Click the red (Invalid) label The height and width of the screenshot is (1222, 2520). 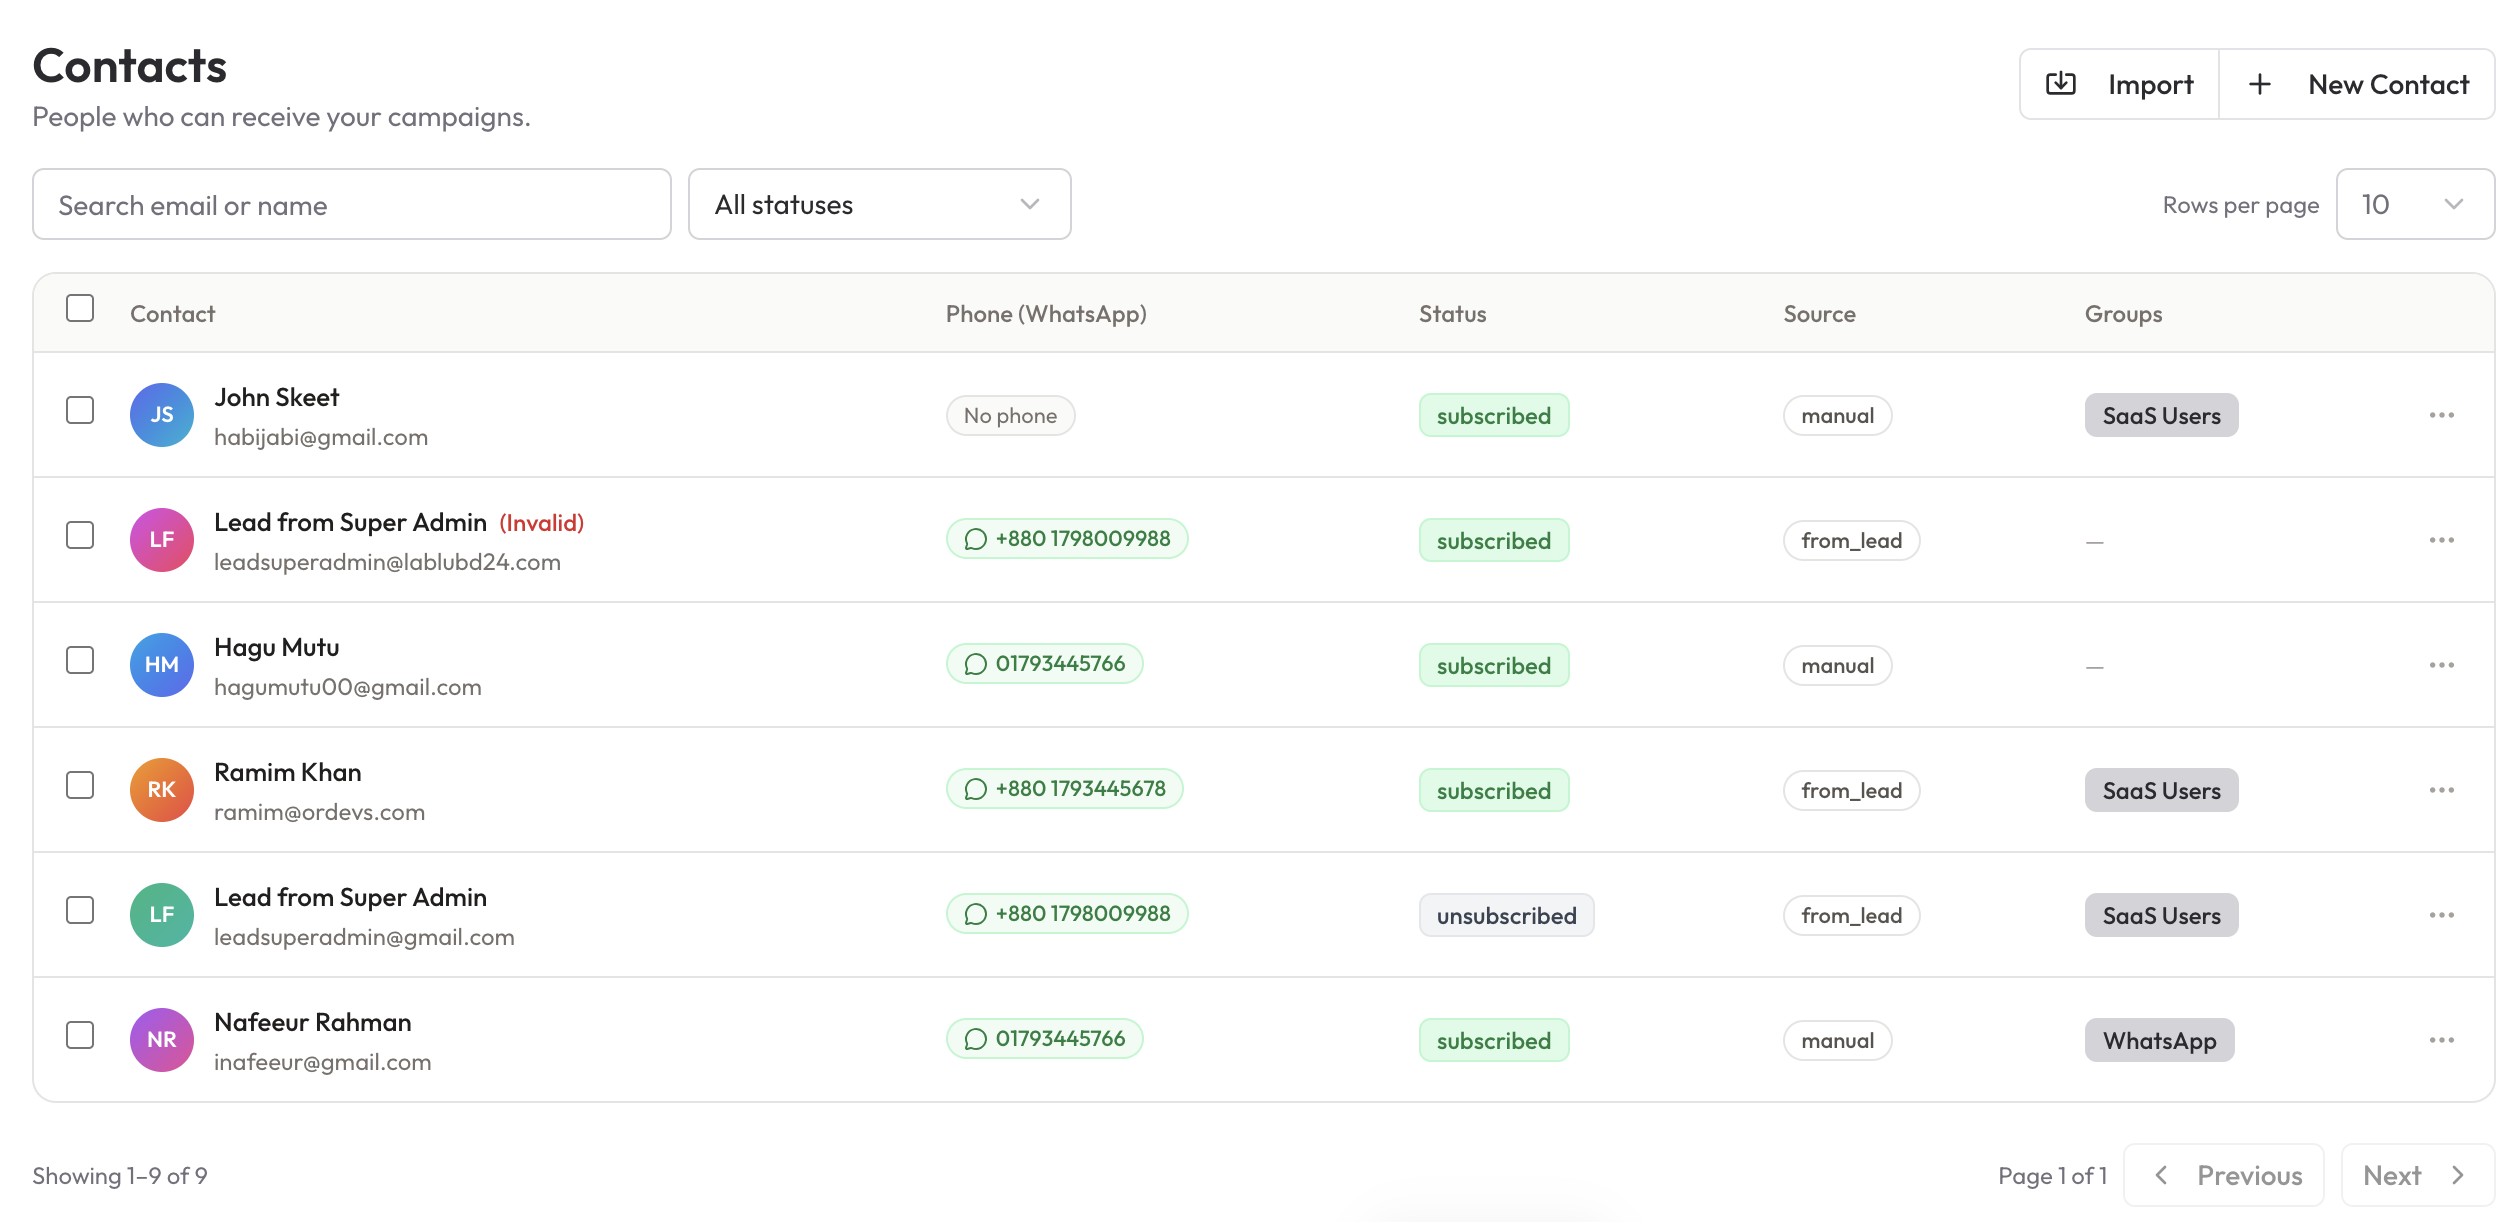(542, 523)
